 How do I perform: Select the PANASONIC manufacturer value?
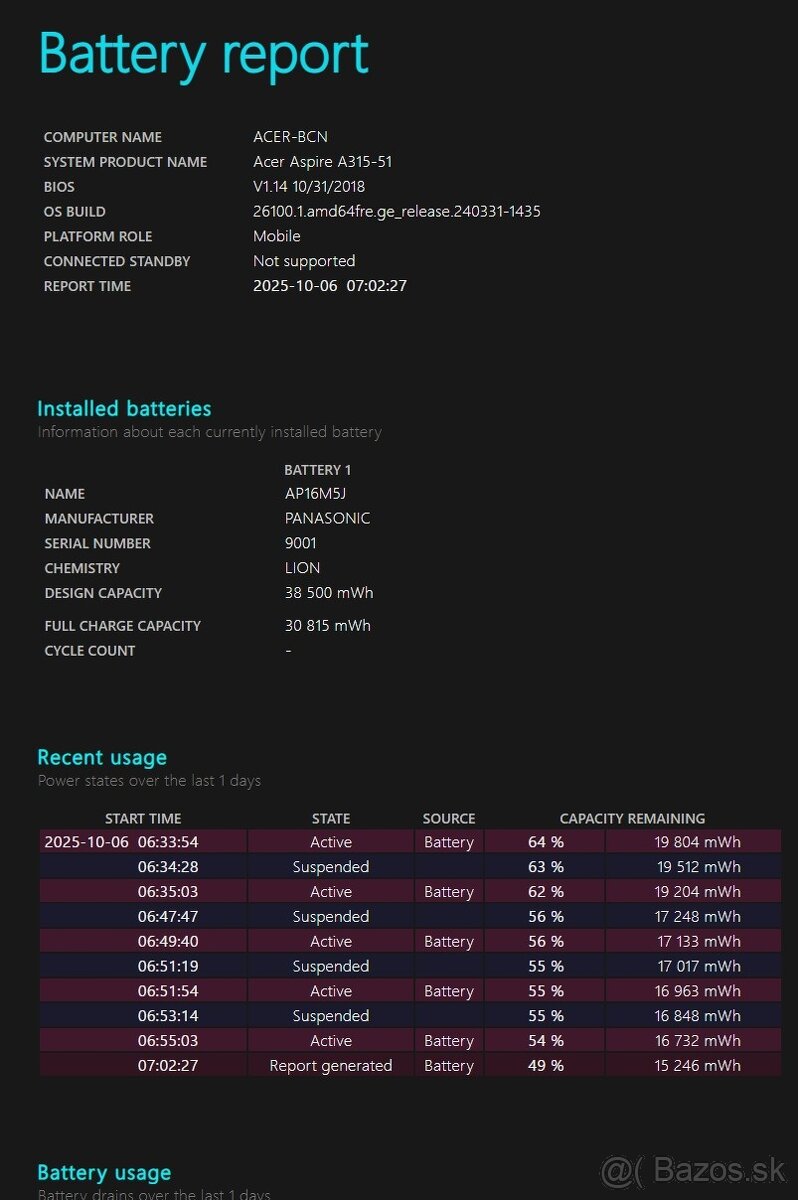[327, 519]
